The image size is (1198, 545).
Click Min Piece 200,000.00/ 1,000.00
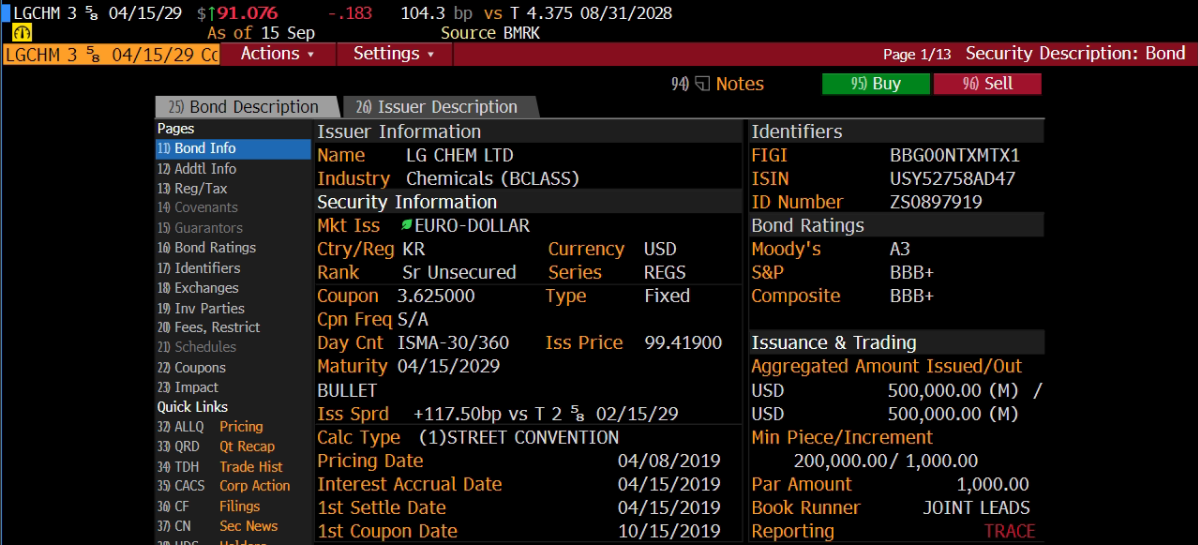(x=886, y=461)
